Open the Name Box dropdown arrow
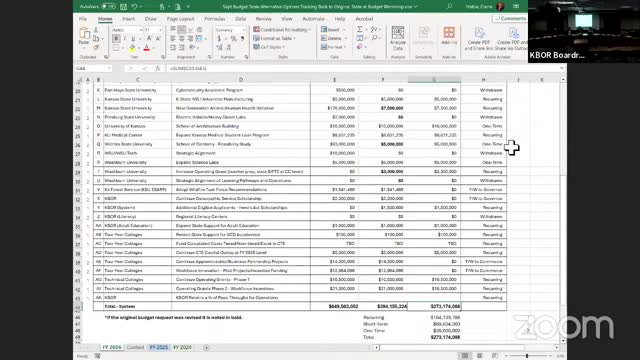Screen dimensions: 640x360 point(109,69)
